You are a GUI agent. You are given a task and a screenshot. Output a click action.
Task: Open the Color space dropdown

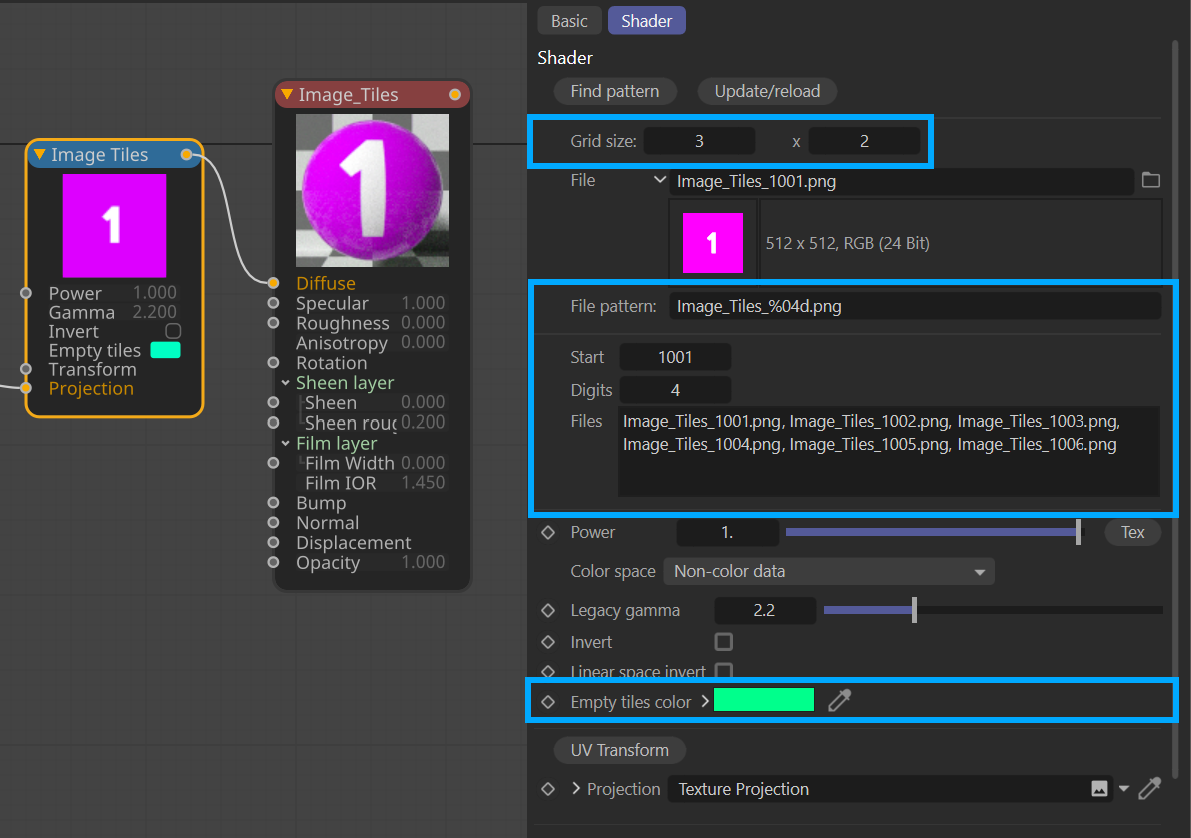point(828,572)
